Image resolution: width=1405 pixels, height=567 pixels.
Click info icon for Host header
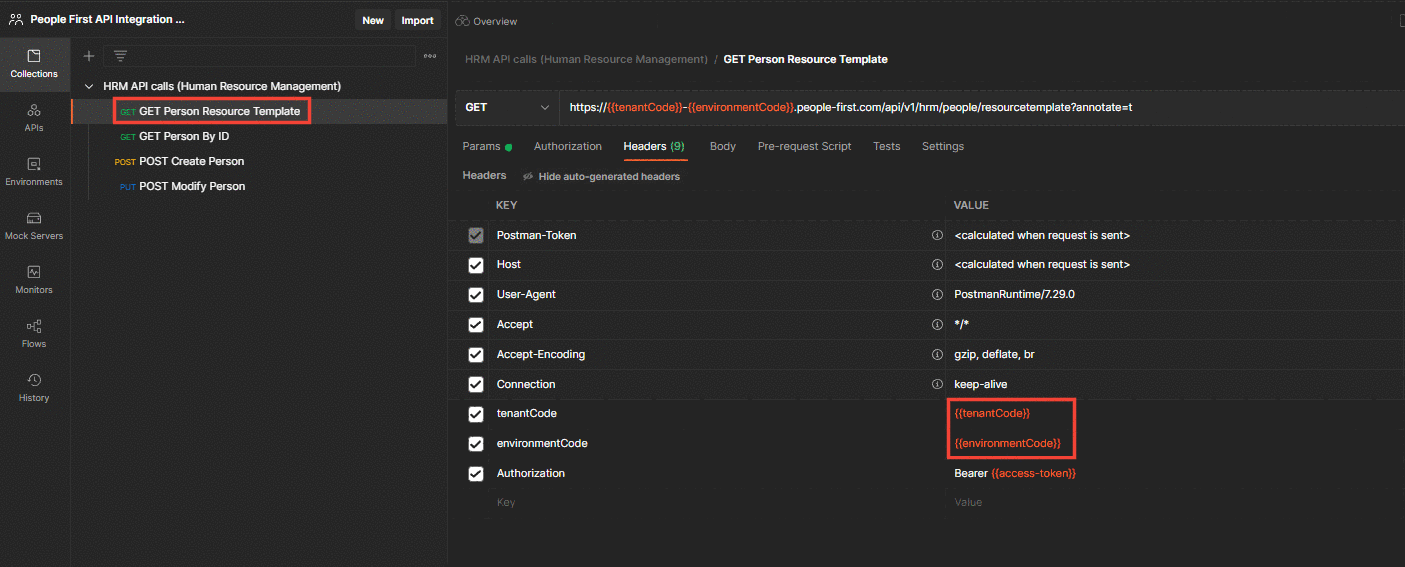point(937,265)
